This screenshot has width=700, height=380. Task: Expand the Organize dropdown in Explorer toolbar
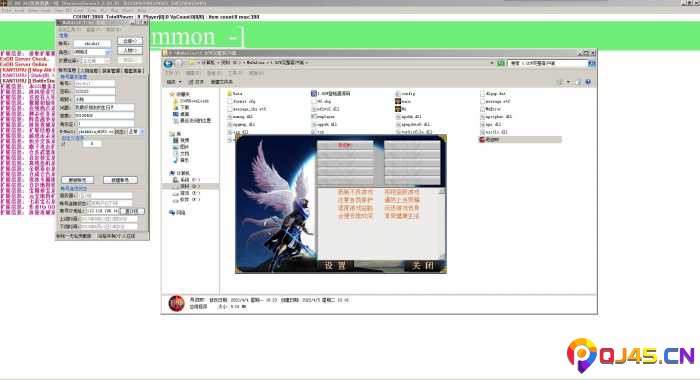pyautogui.click(x=174, y=82)
